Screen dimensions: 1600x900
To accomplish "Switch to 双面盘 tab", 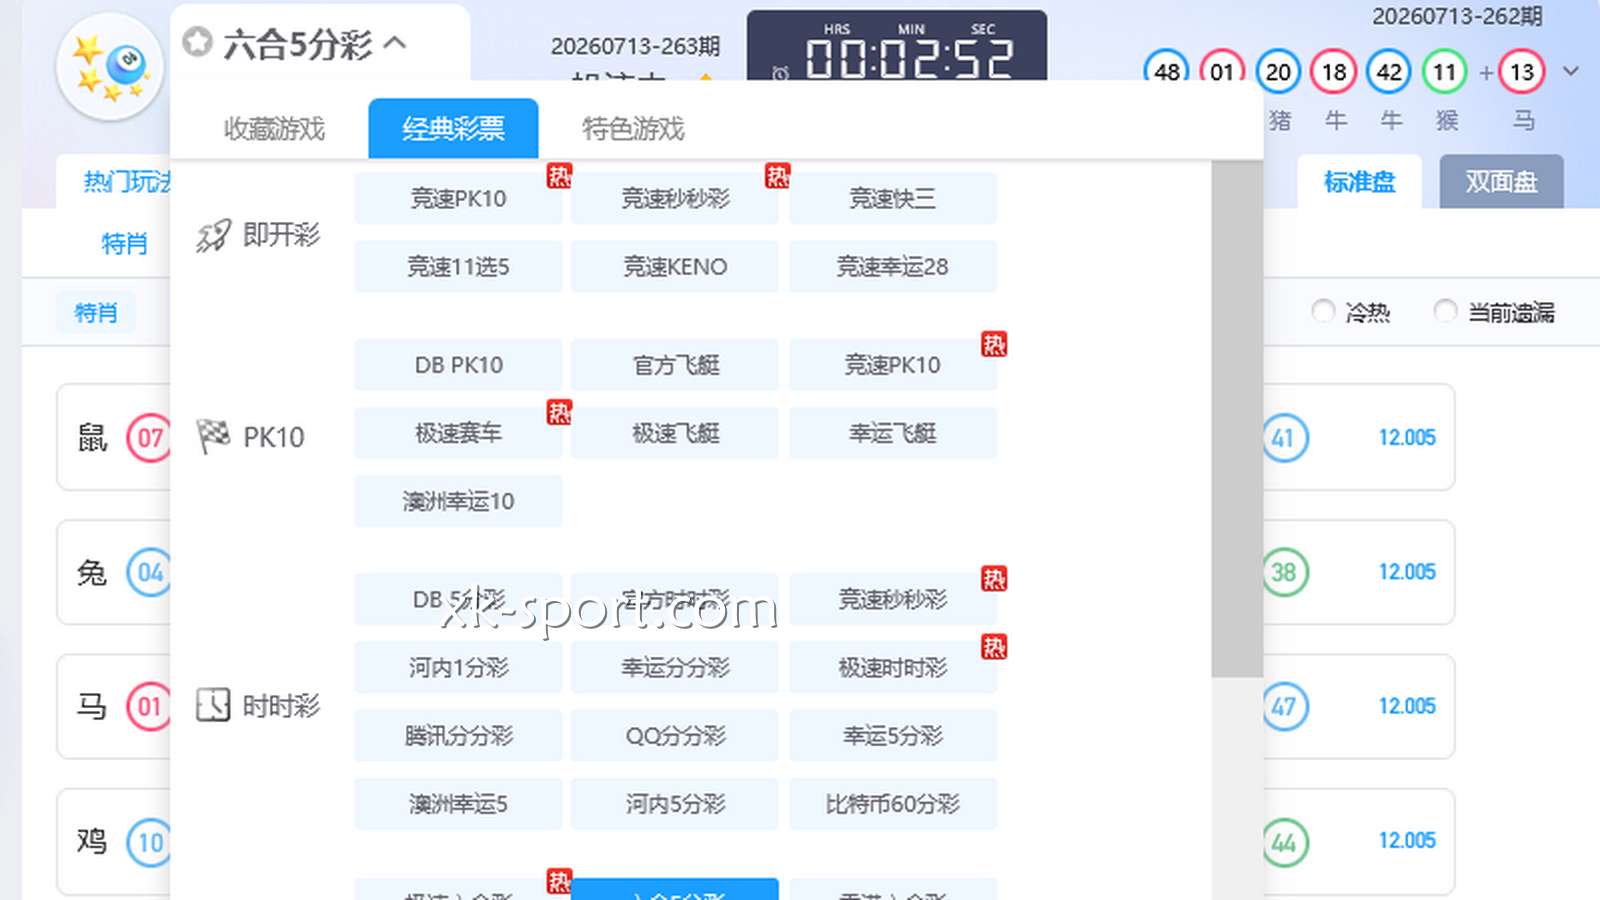I will pyautogui.click(x=1501, y=181).
